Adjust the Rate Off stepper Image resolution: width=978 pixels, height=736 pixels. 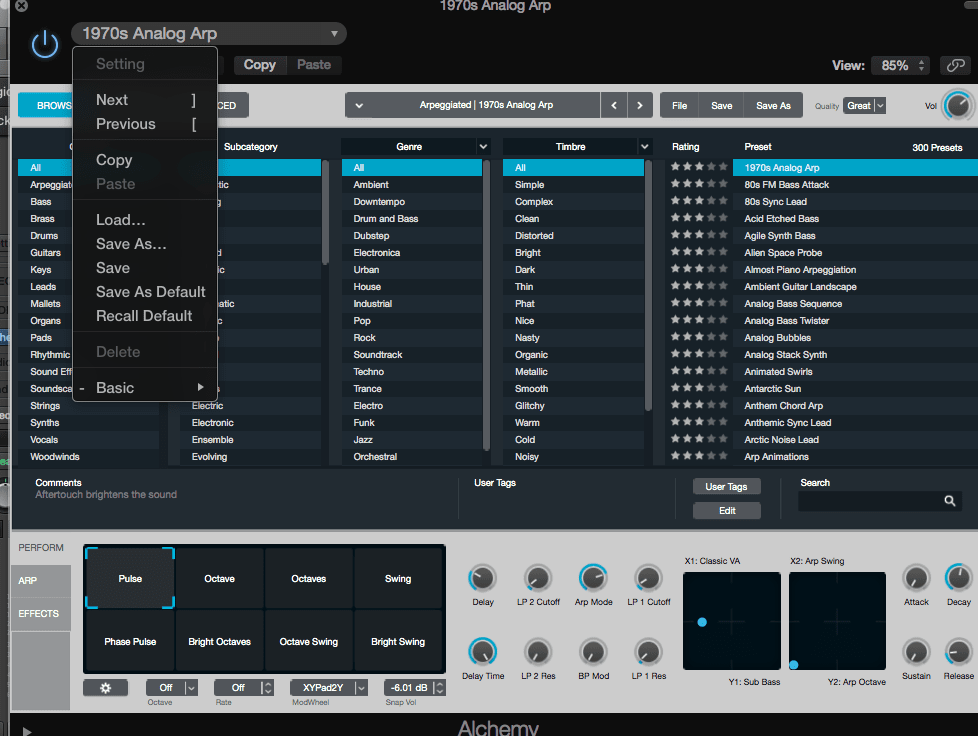(268, 687)
